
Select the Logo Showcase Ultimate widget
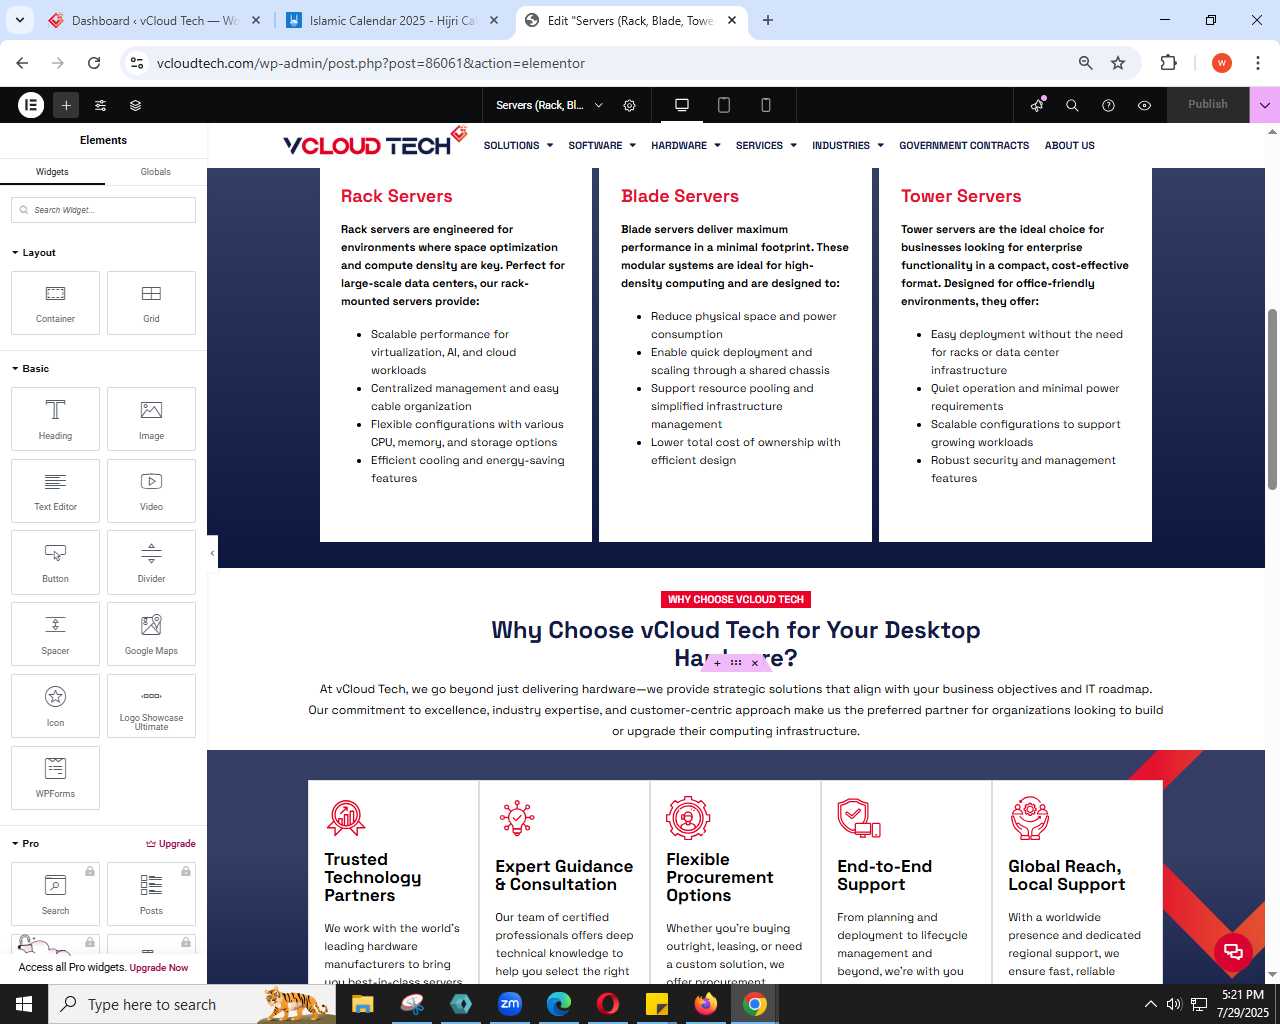(151, 706)
